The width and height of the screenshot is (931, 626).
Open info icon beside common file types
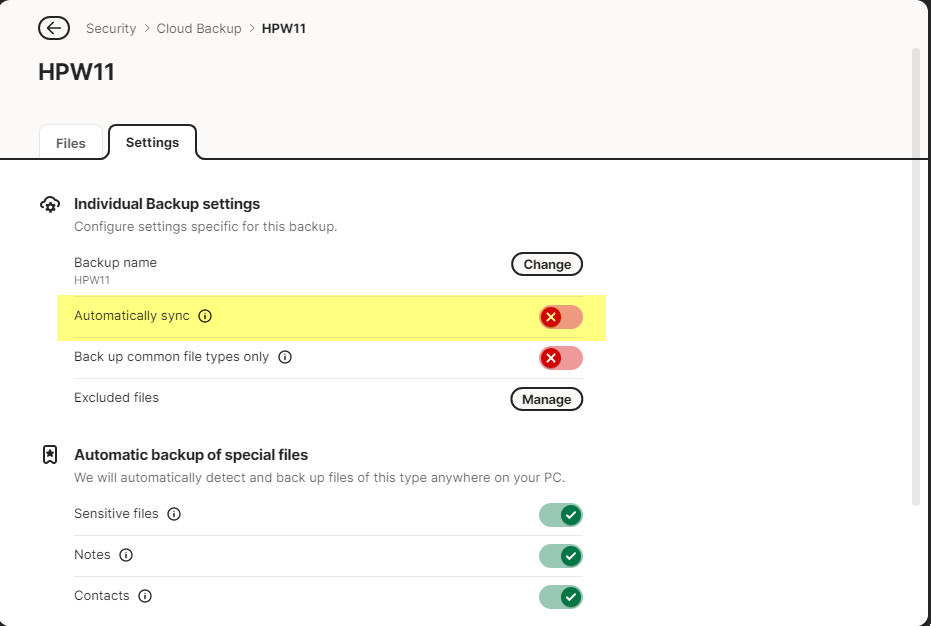285,357
